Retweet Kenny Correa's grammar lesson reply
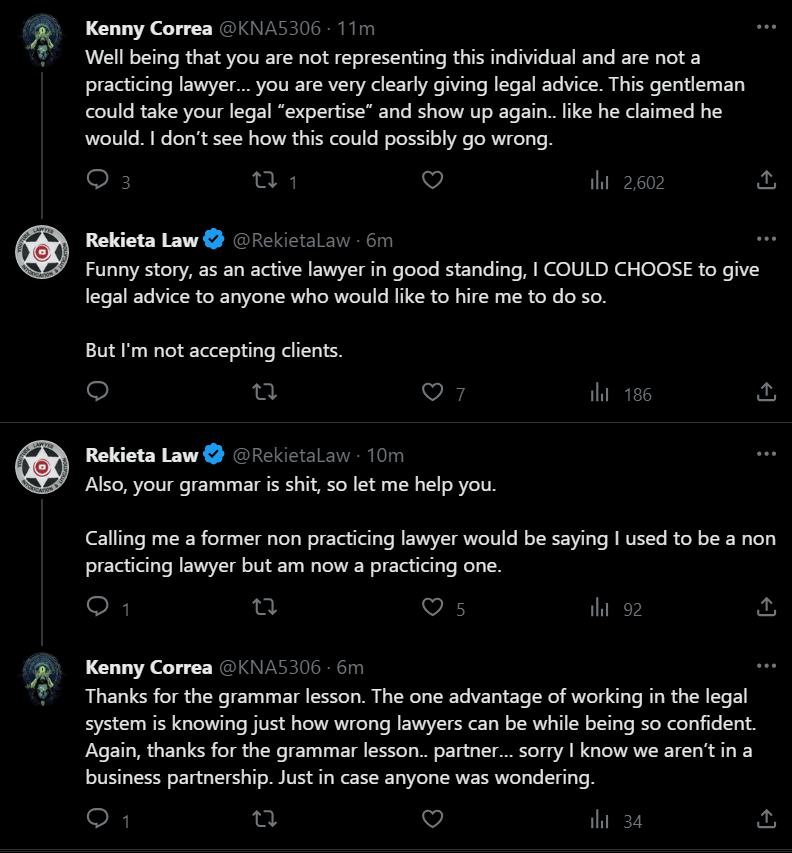Viewport: 792px width, 853px height. tap(265, 819)
